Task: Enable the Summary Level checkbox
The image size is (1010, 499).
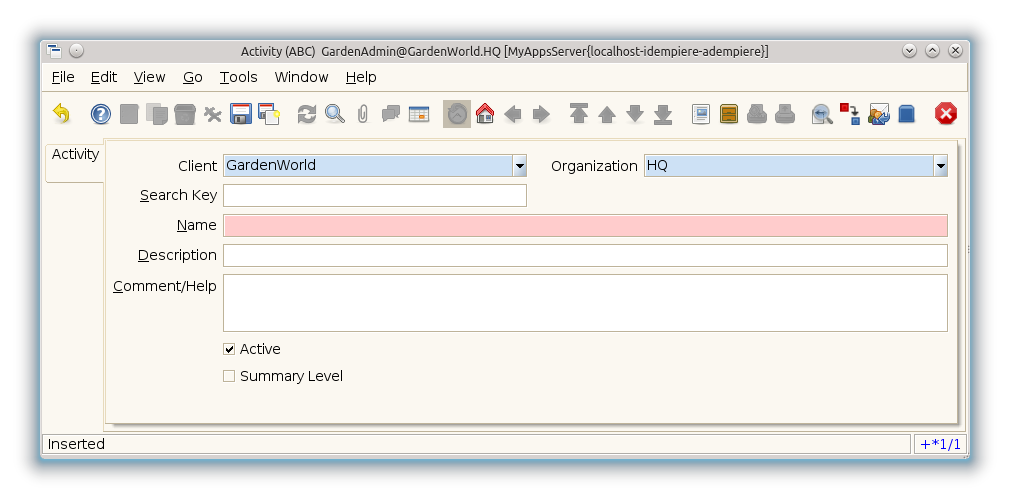Action: 229,376
